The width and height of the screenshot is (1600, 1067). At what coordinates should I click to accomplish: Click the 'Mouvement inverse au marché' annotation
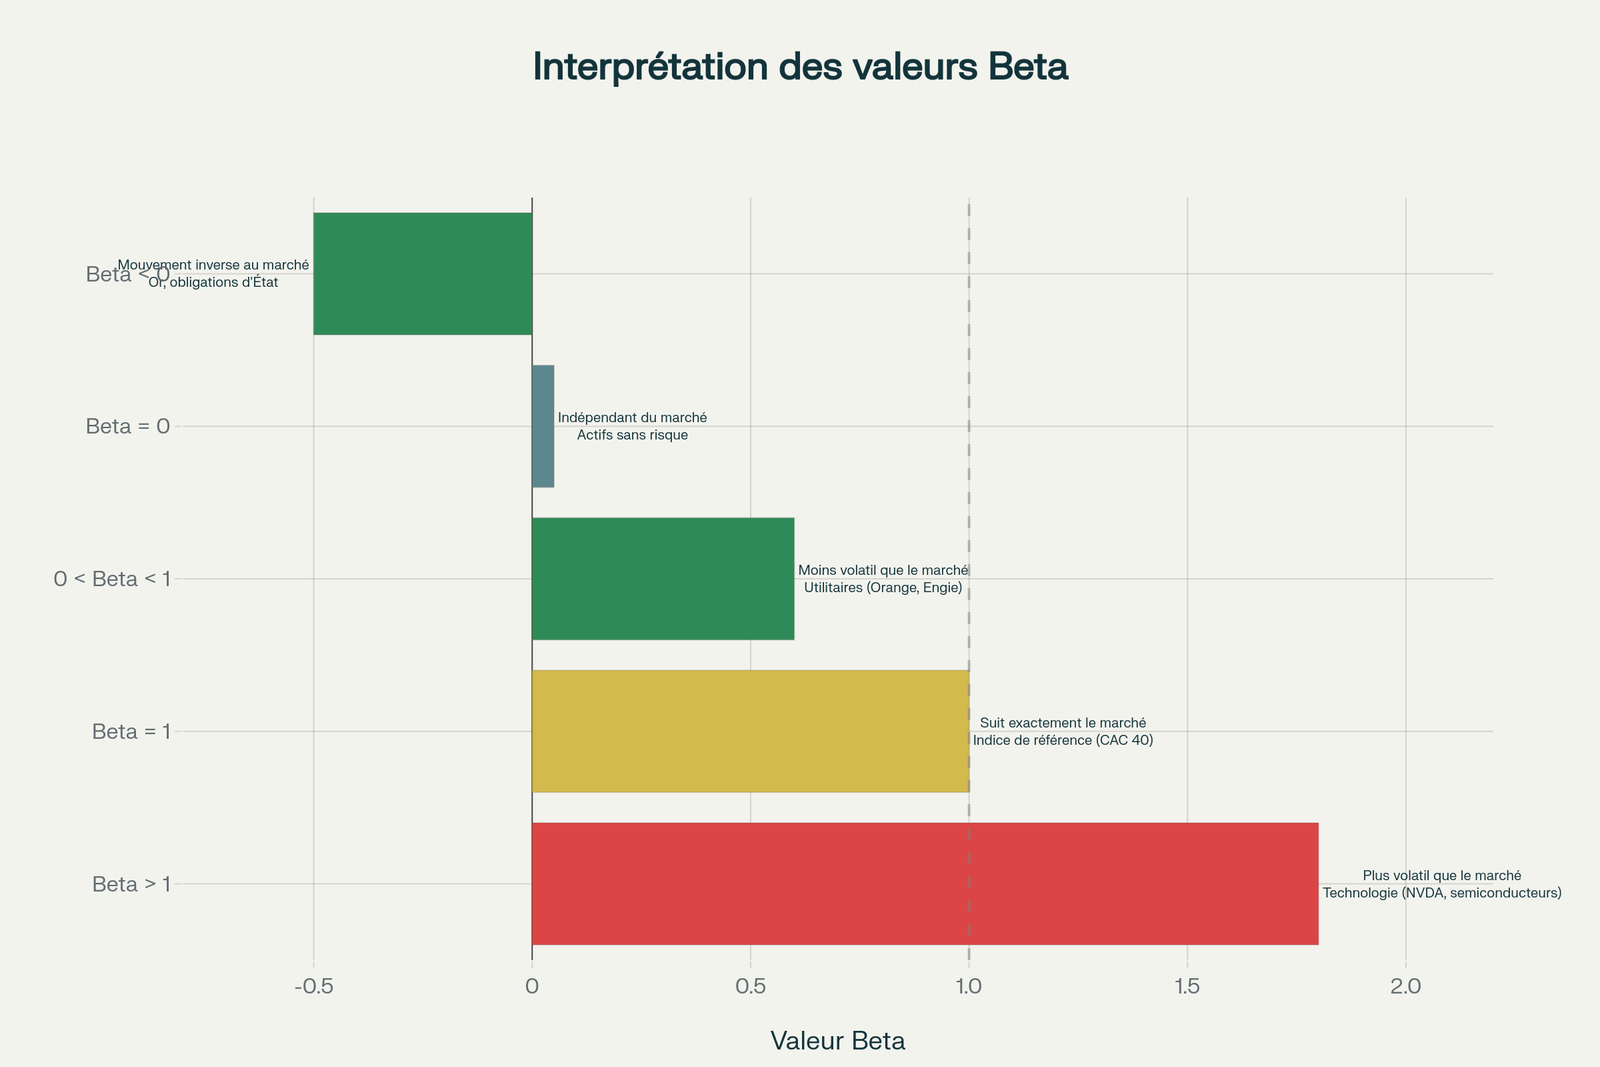(213, 265)
